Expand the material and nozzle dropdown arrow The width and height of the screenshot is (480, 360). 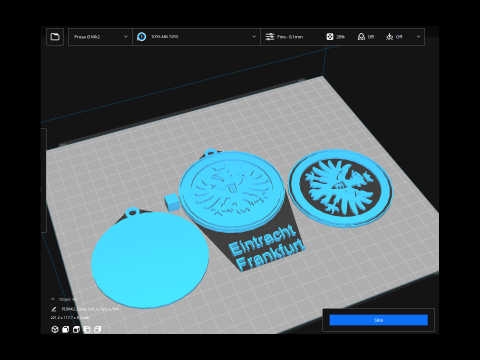click(254, 37)
